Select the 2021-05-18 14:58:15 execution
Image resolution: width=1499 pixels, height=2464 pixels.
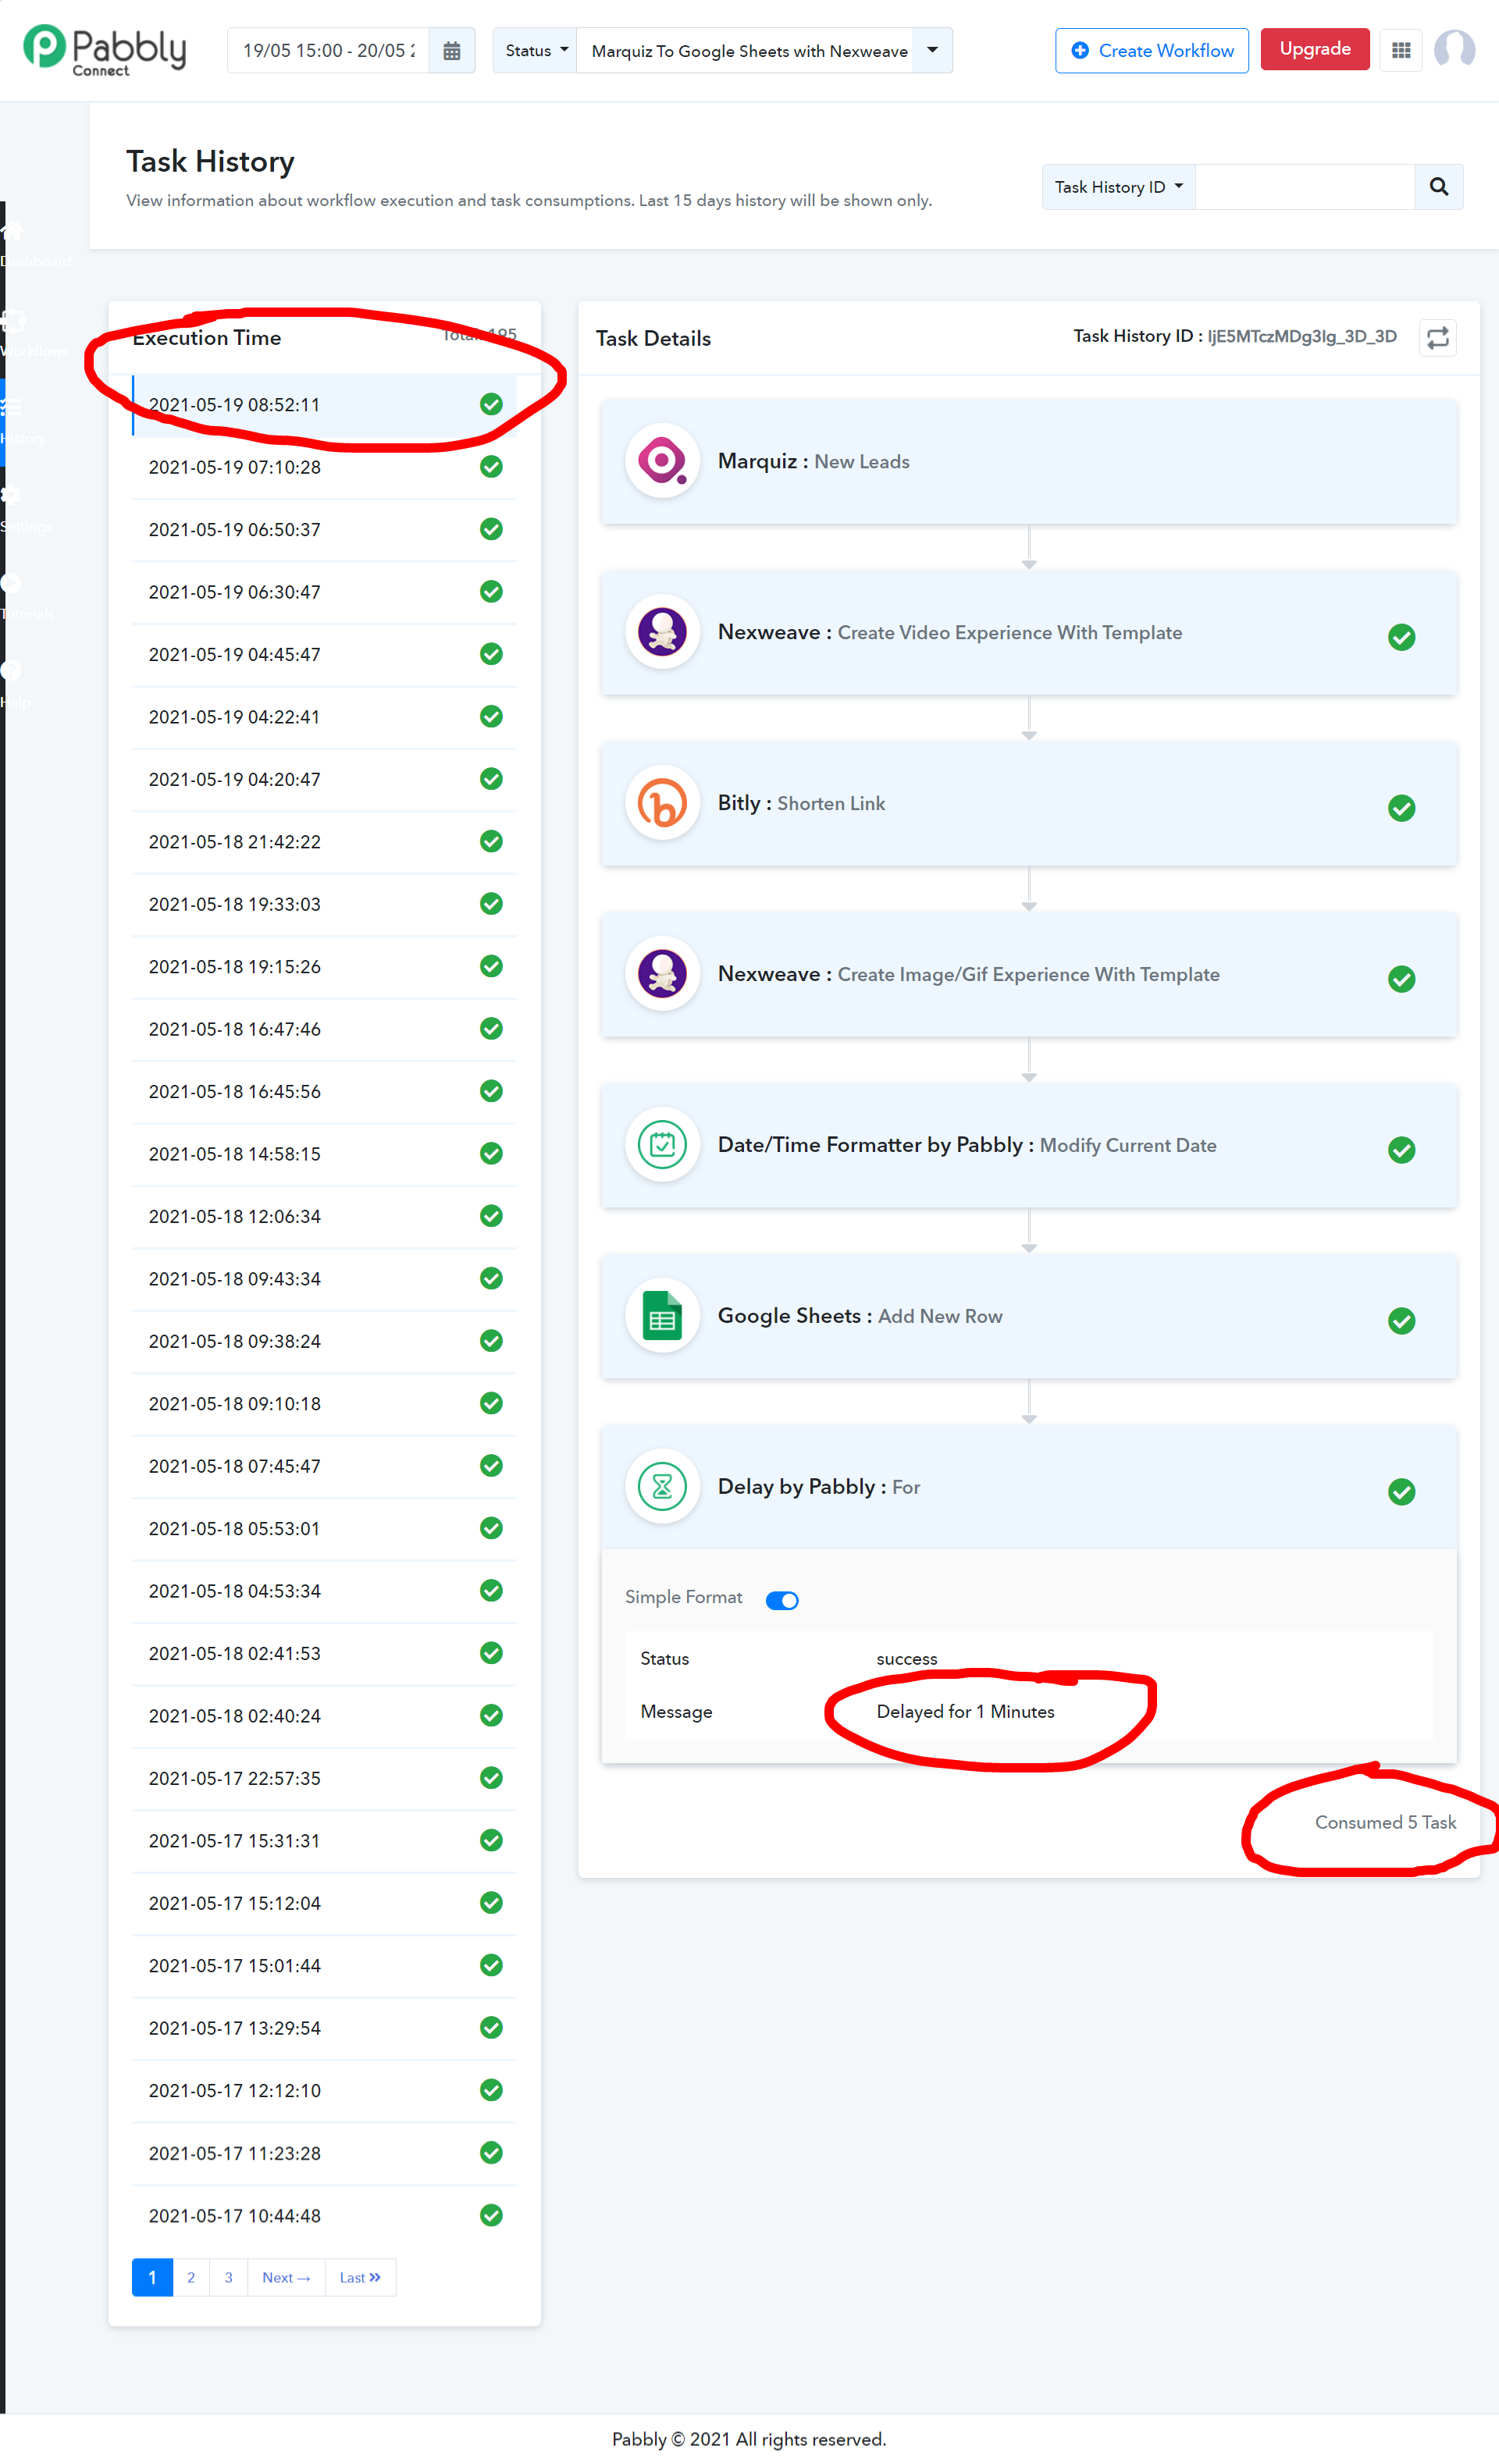click(x=325, y=1154)
